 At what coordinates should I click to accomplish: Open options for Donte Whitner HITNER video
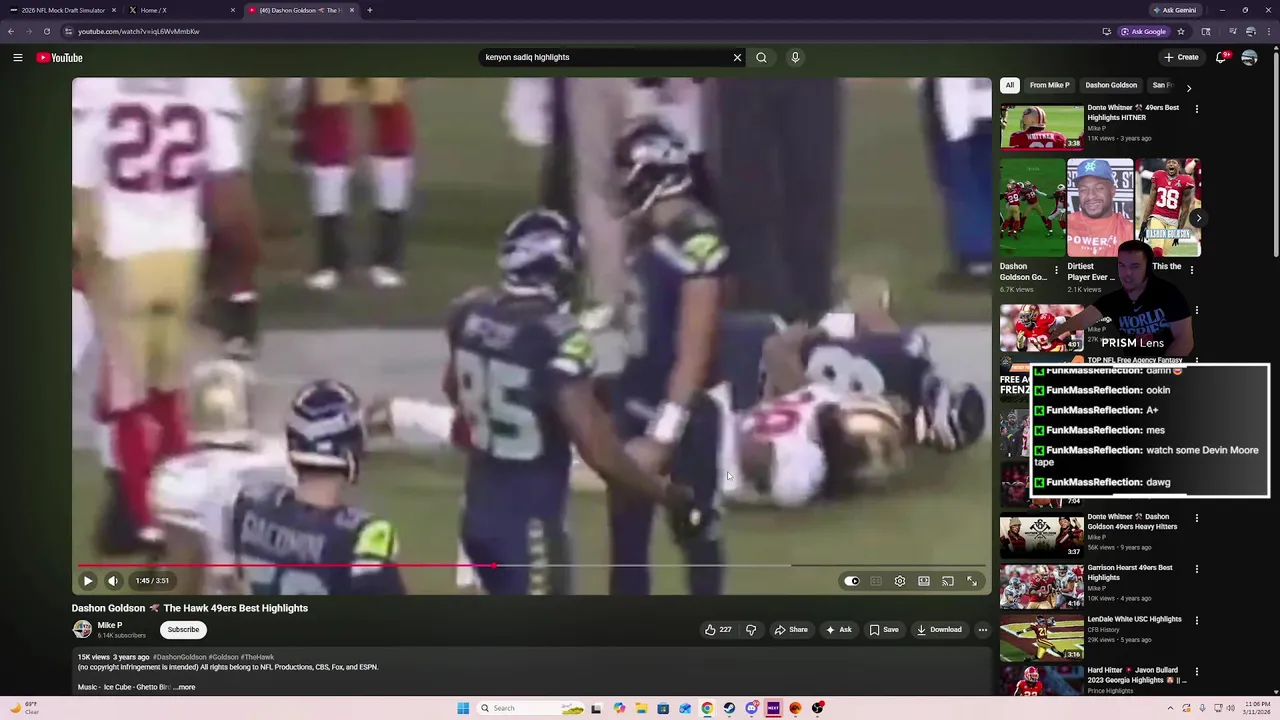1197,108
